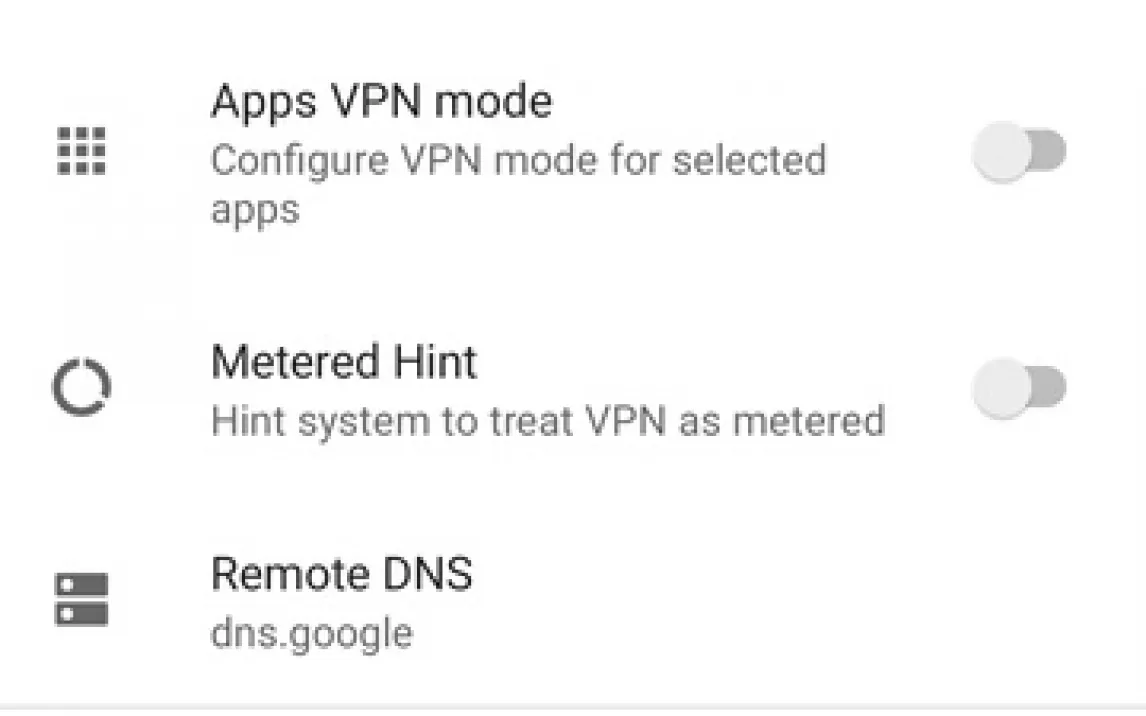
Task: Click the Remote DNS server icon
Action: click(x=81, y=599)
